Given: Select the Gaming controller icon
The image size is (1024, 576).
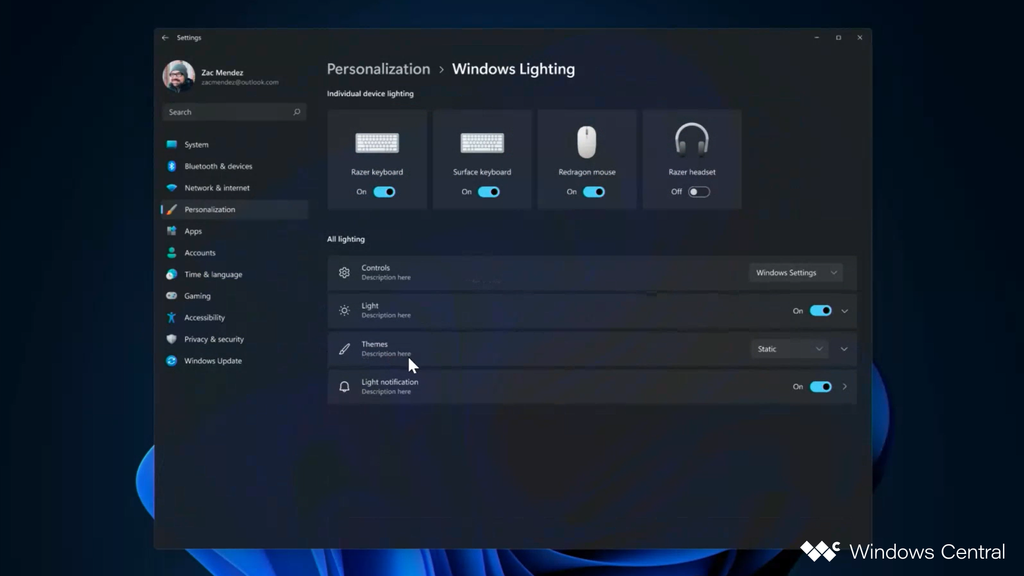Looking at the screenshot, I should 172,296.
